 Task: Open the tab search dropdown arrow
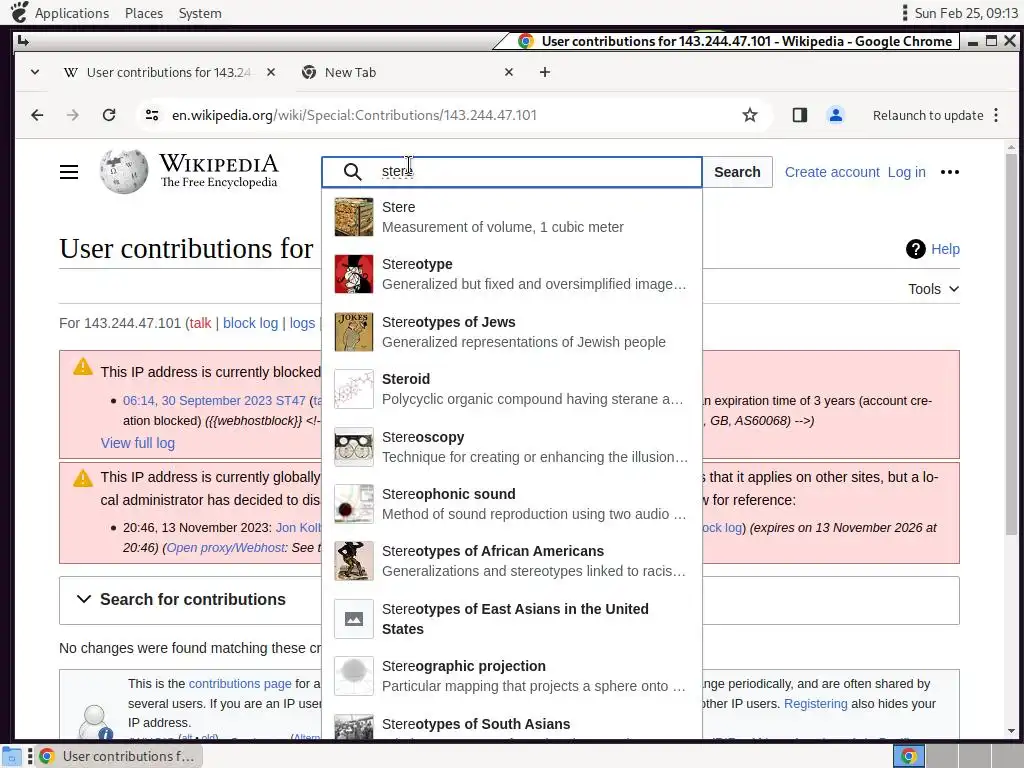tap(35, 72)
